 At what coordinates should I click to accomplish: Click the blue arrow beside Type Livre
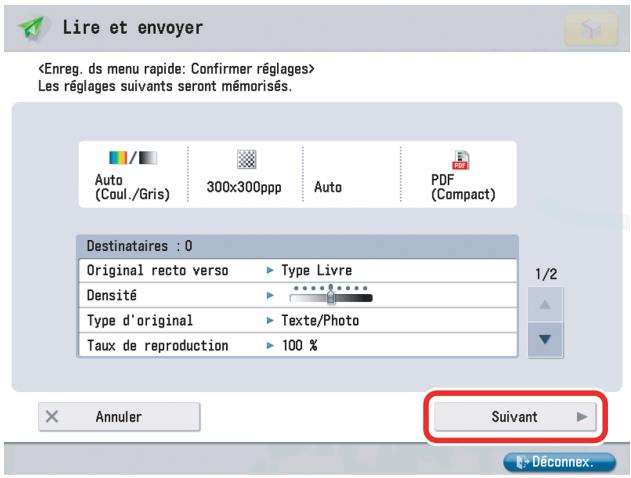(x=270, y=270)
